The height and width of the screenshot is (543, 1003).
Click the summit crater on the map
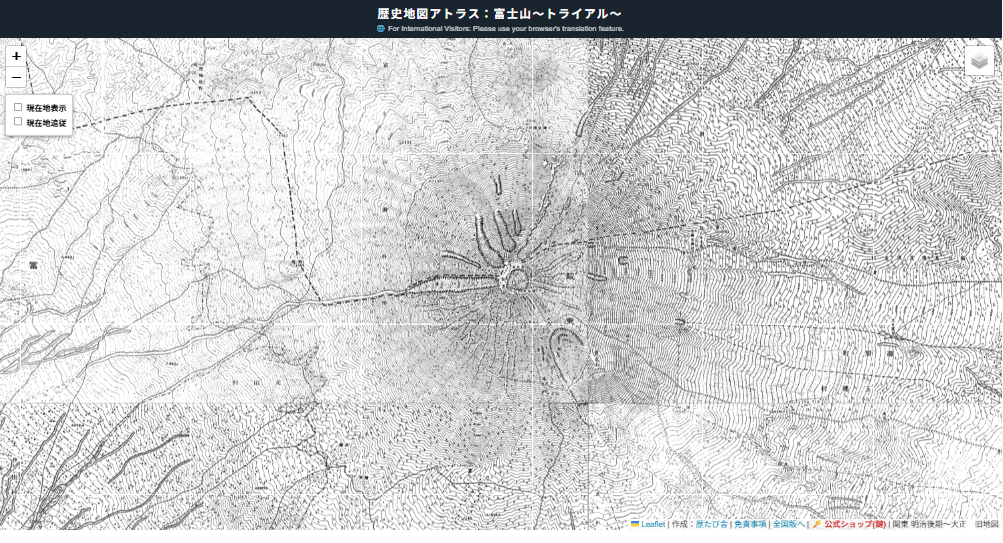516,278
